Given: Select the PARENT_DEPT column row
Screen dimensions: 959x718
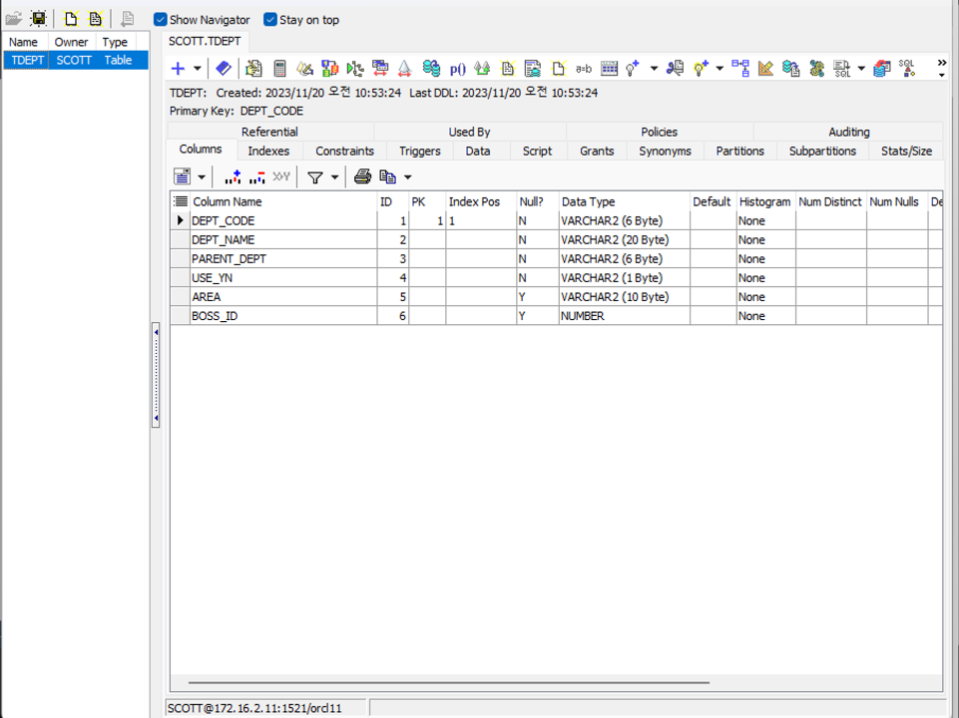Looking at the screenshot, I should (556, 259).
